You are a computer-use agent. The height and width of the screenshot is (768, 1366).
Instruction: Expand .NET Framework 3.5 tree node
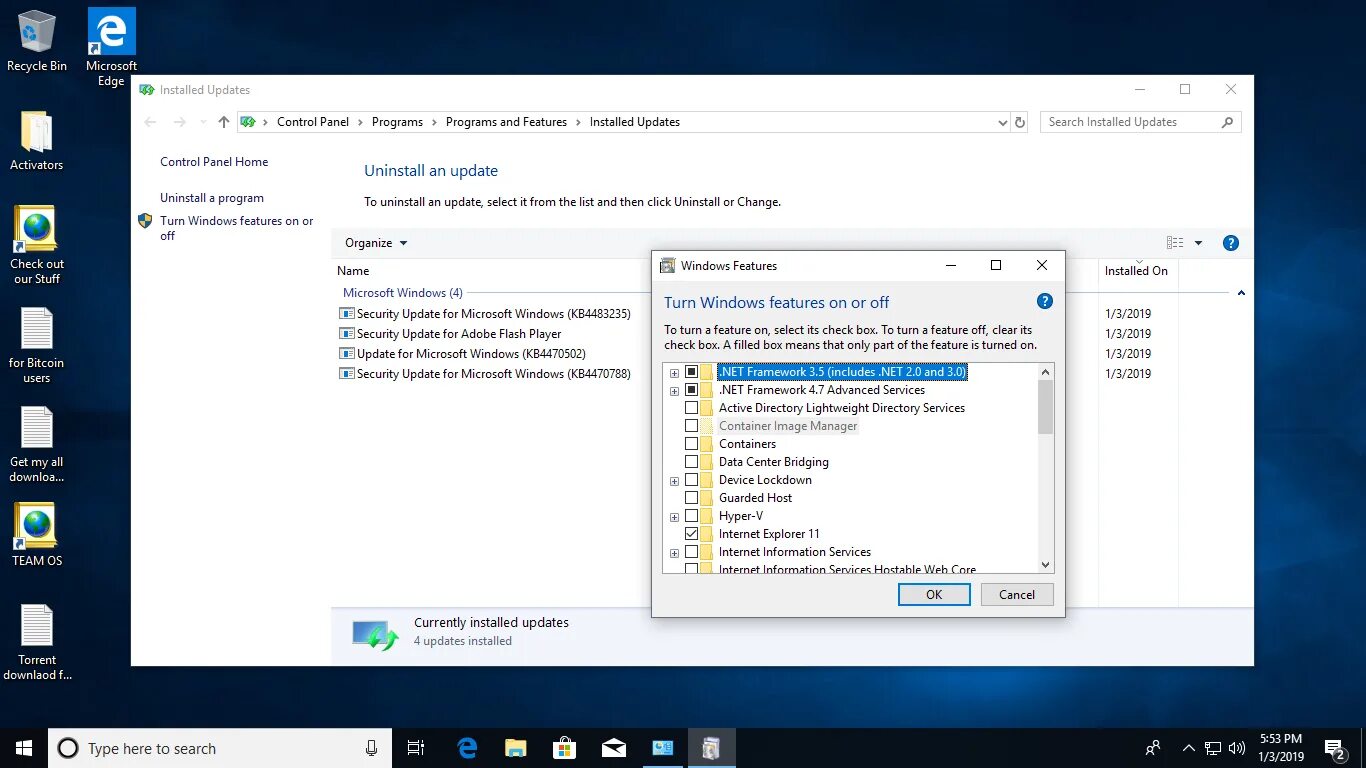click(x=674, y=373)
